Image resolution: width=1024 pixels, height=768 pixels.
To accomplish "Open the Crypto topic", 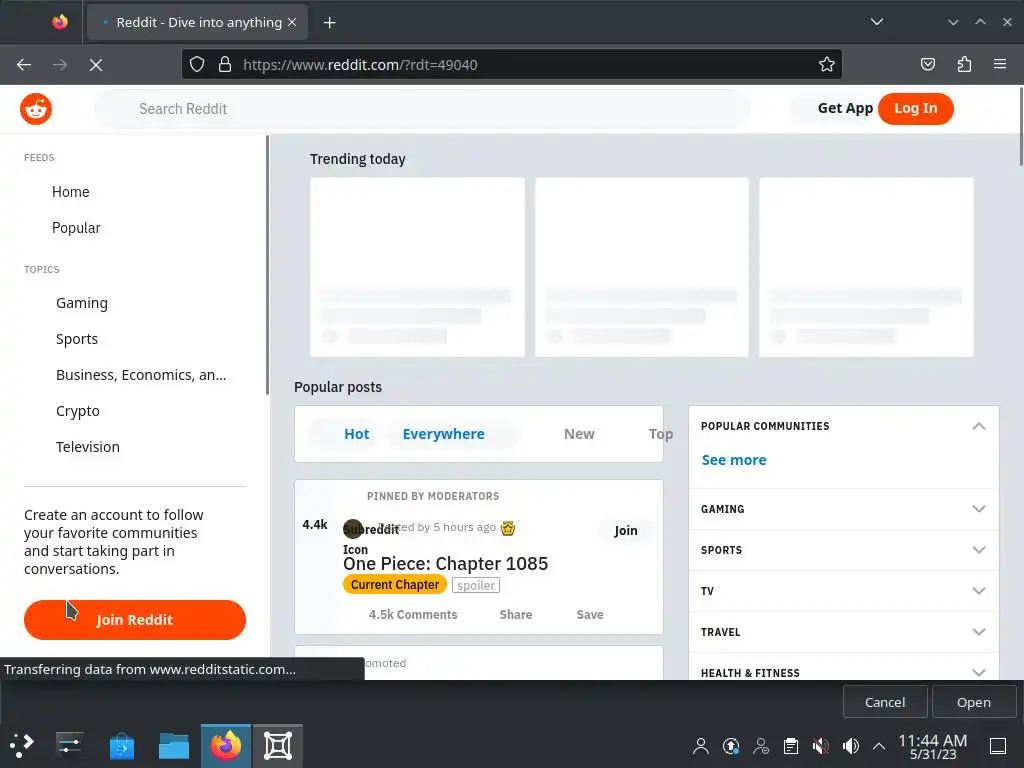I will coord(78,411).
